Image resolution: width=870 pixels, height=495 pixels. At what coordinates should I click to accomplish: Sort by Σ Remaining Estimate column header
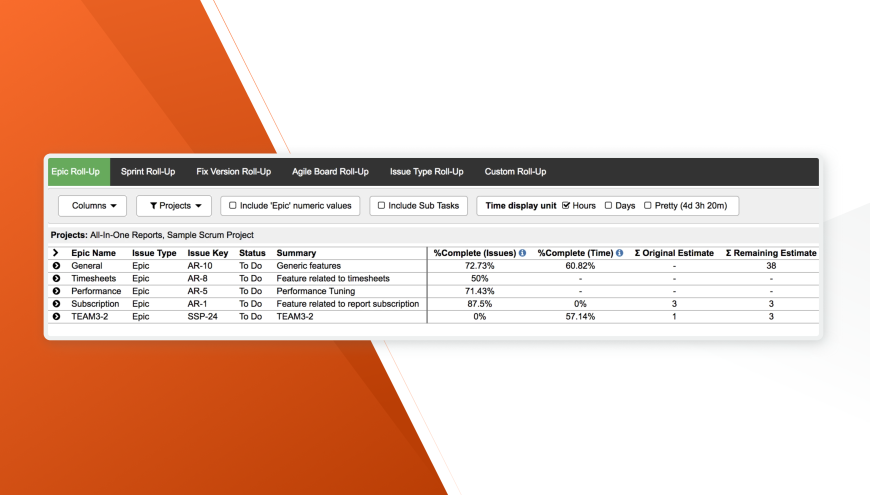pyautogui.click(x=771, y=253)
